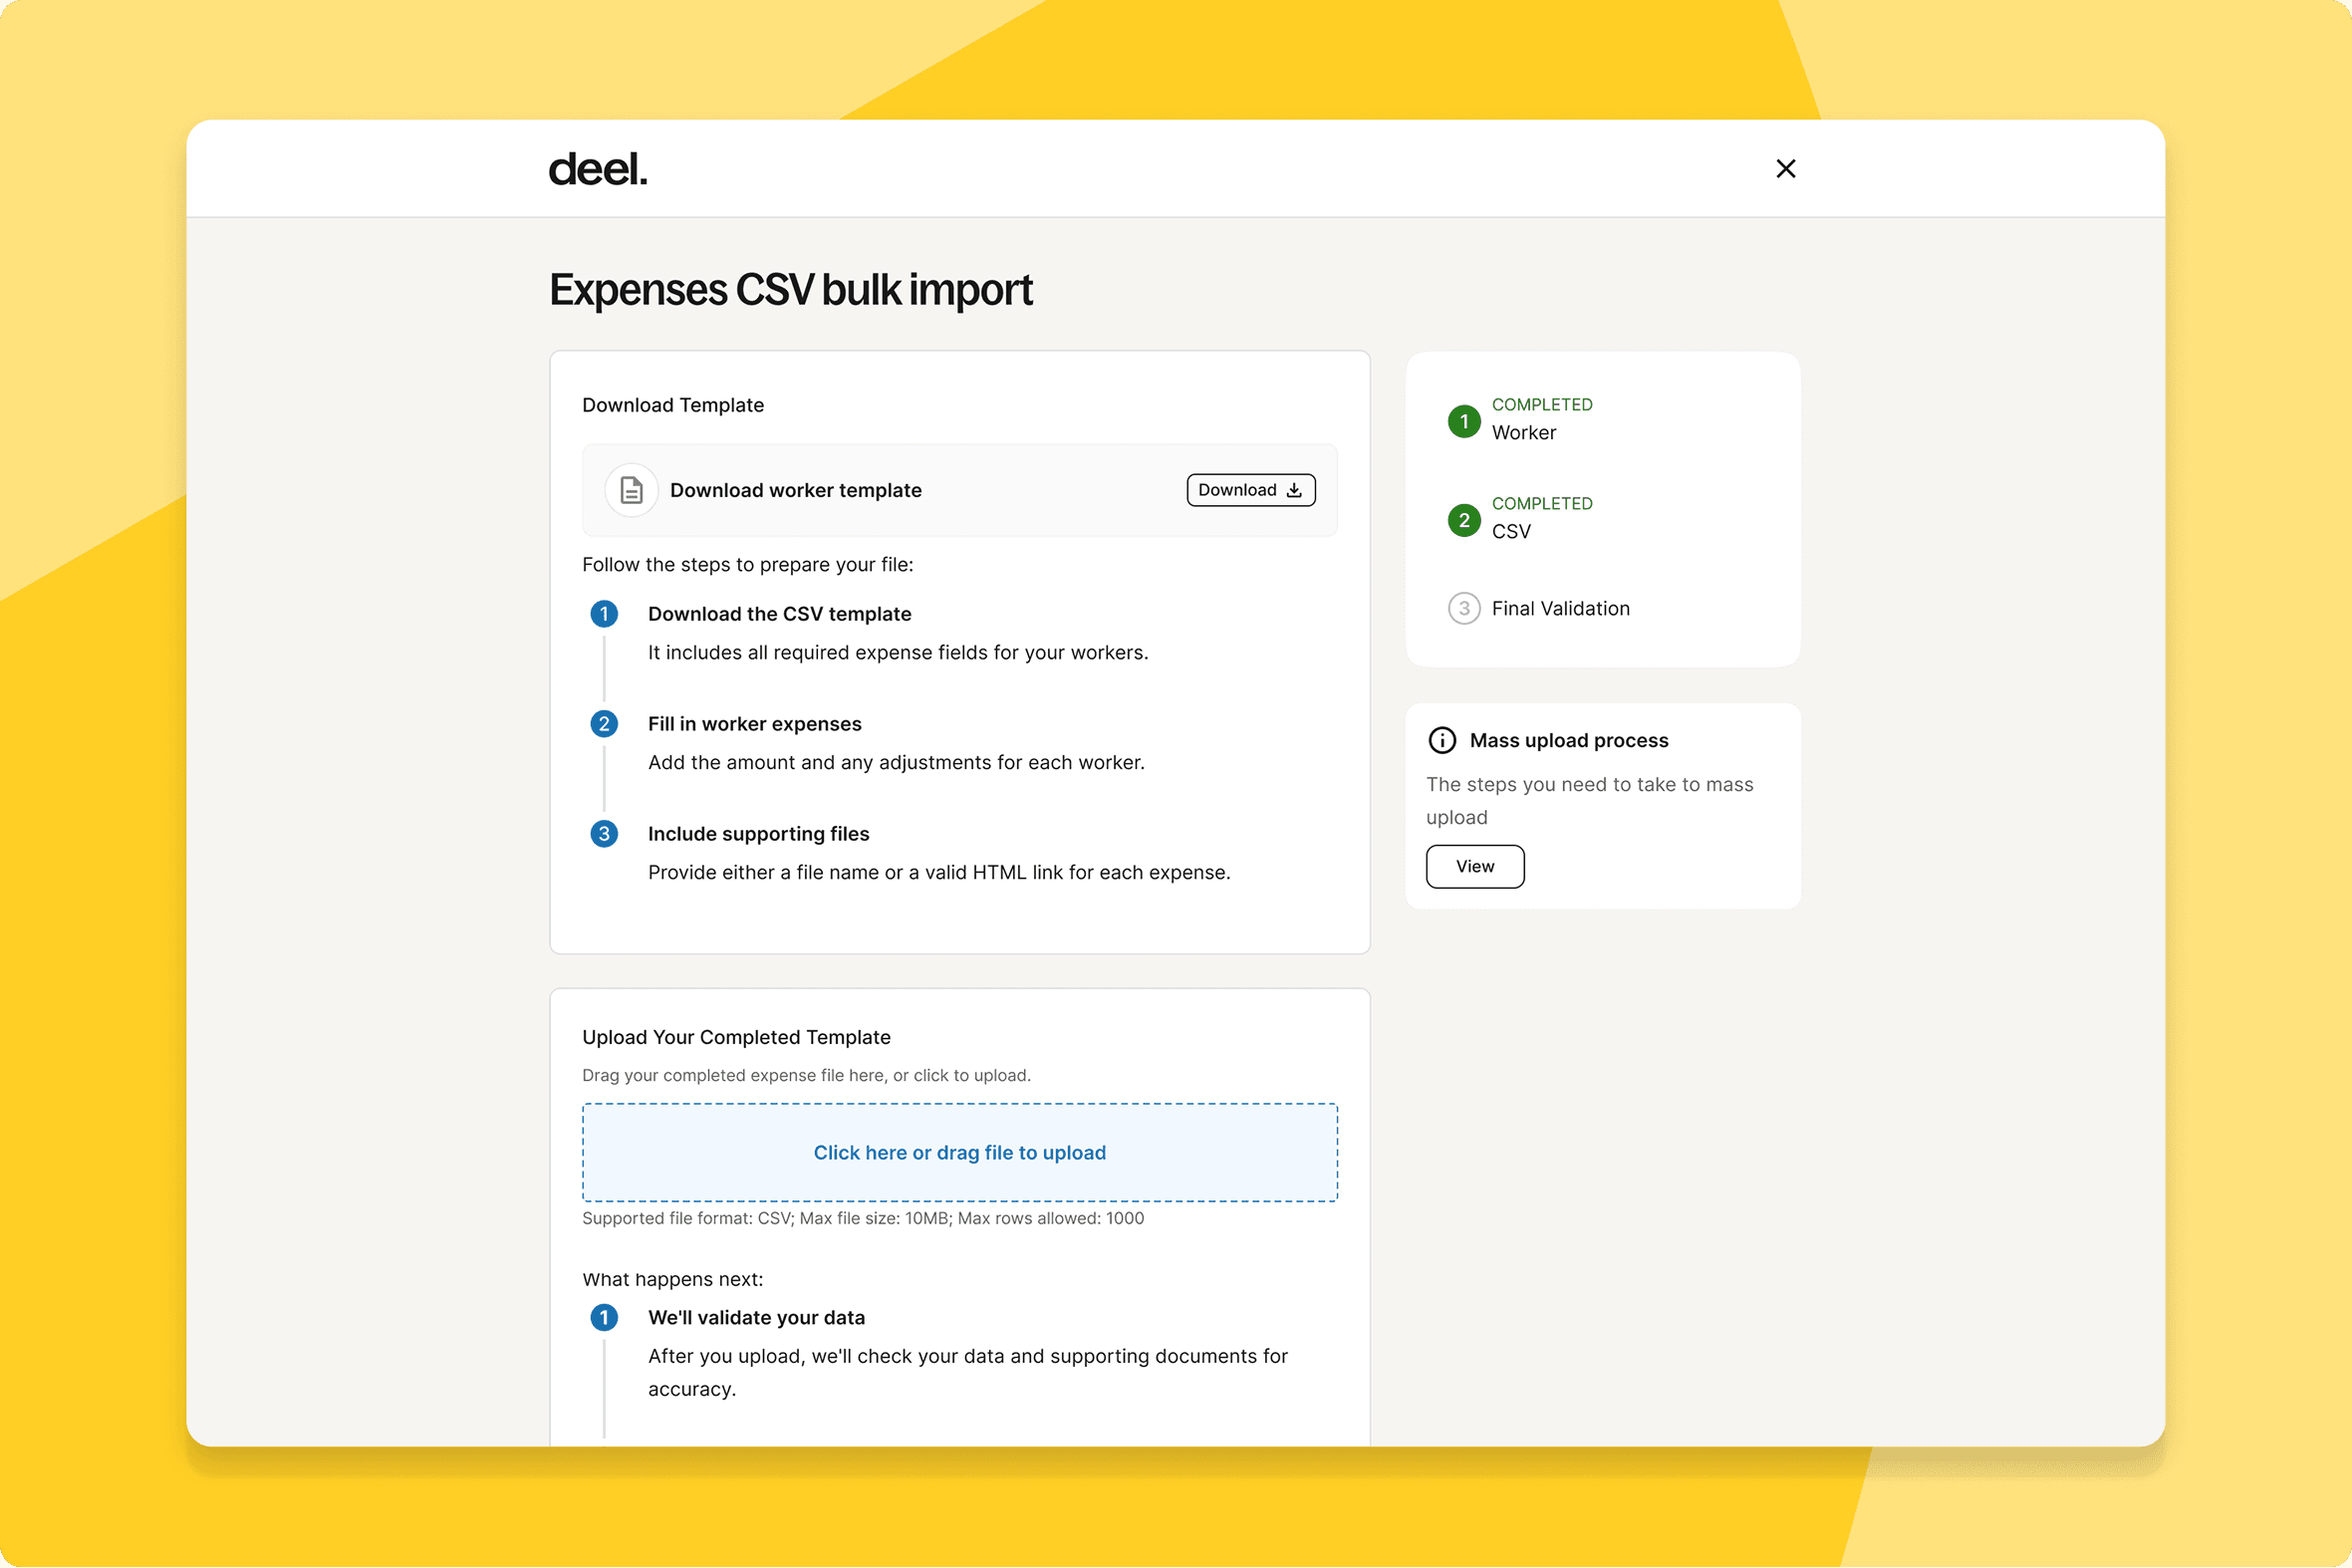
Task: Select the CSV step label
Action: click(x=1510, y=532)
